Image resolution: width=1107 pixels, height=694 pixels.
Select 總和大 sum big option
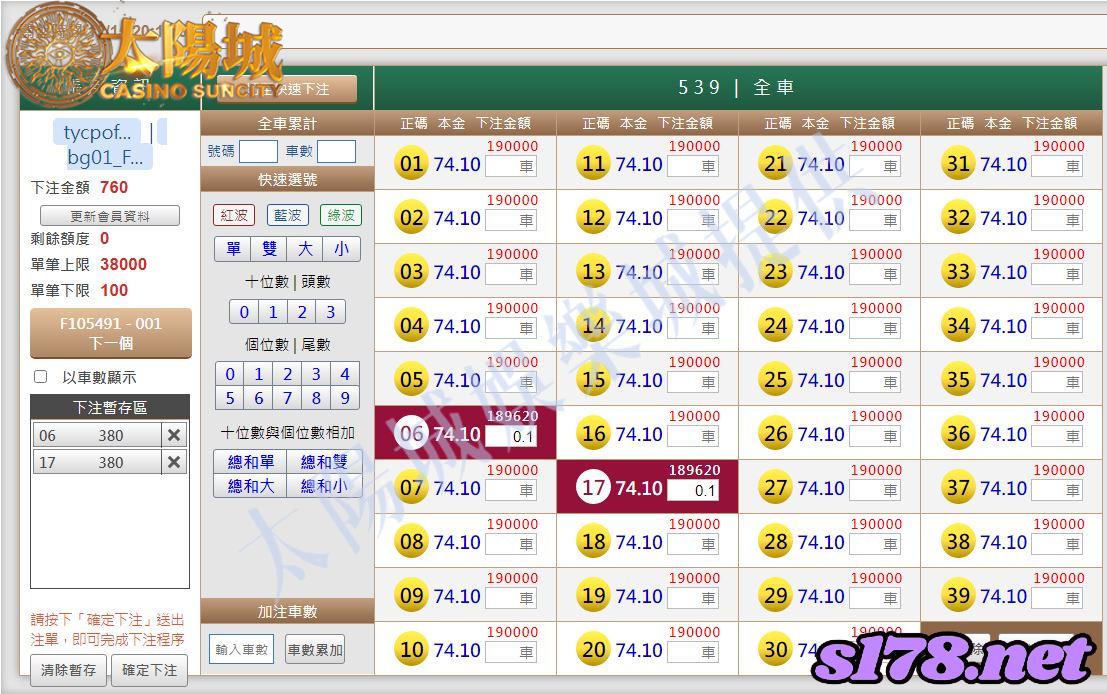pyautogui.click(x=251, y=486)
